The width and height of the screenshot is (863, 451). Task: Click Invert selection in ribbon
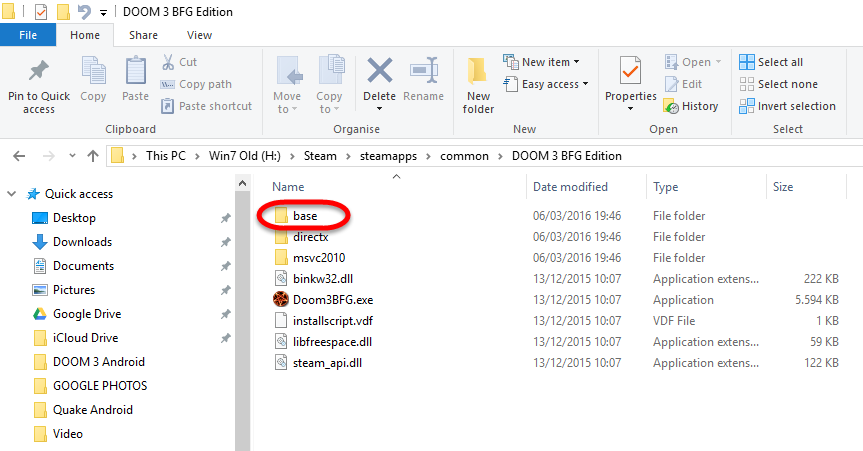tap(787, 106)
